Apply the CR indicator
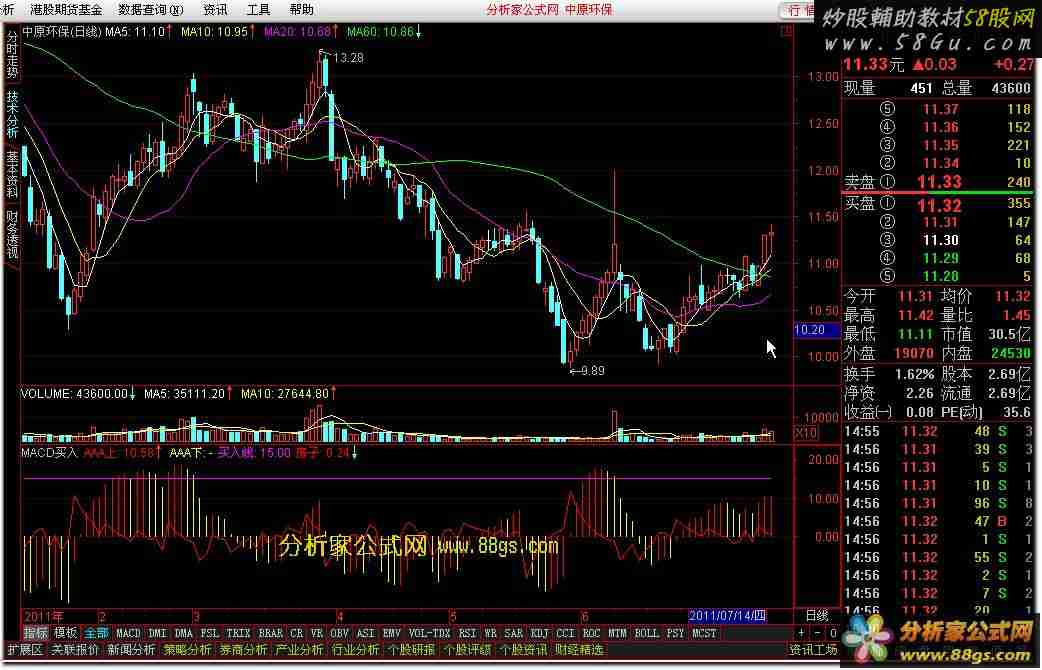The image size is (1042, 670). (x=297, y=633)
